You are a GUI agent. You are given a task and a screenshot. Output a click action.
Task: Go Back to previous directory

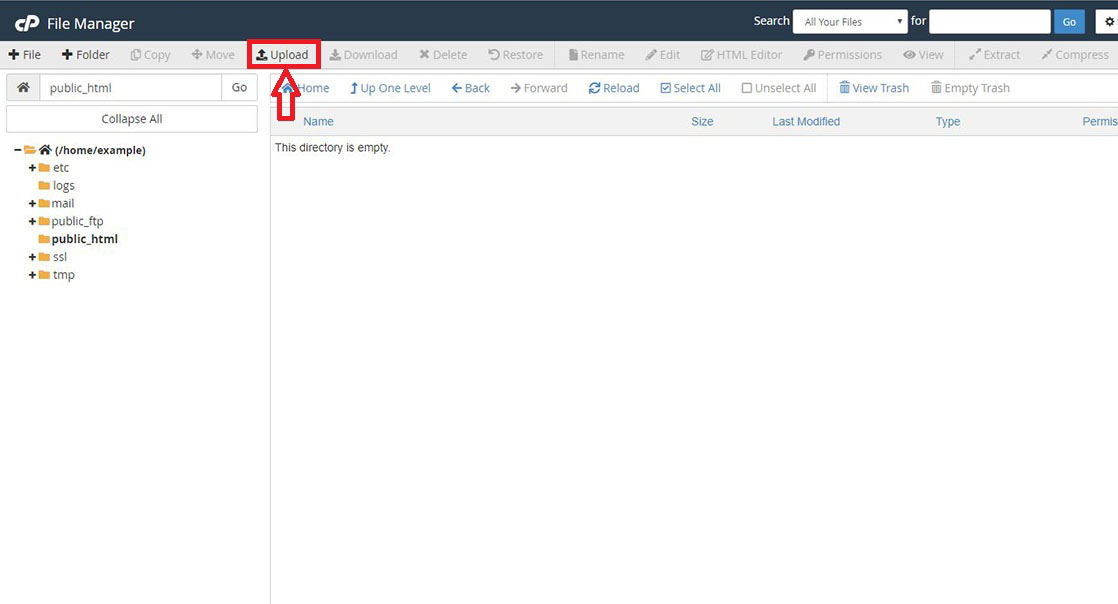pyautogui.click(x=471, y=88)
